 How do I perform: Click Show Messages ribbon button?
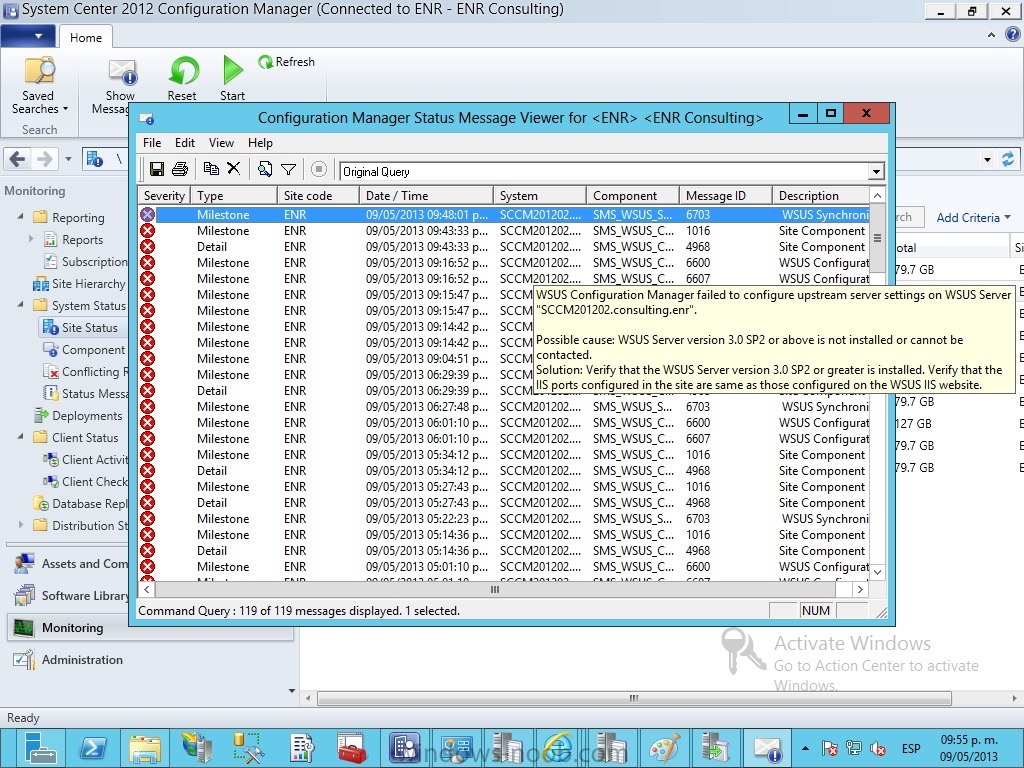point(118,86)
